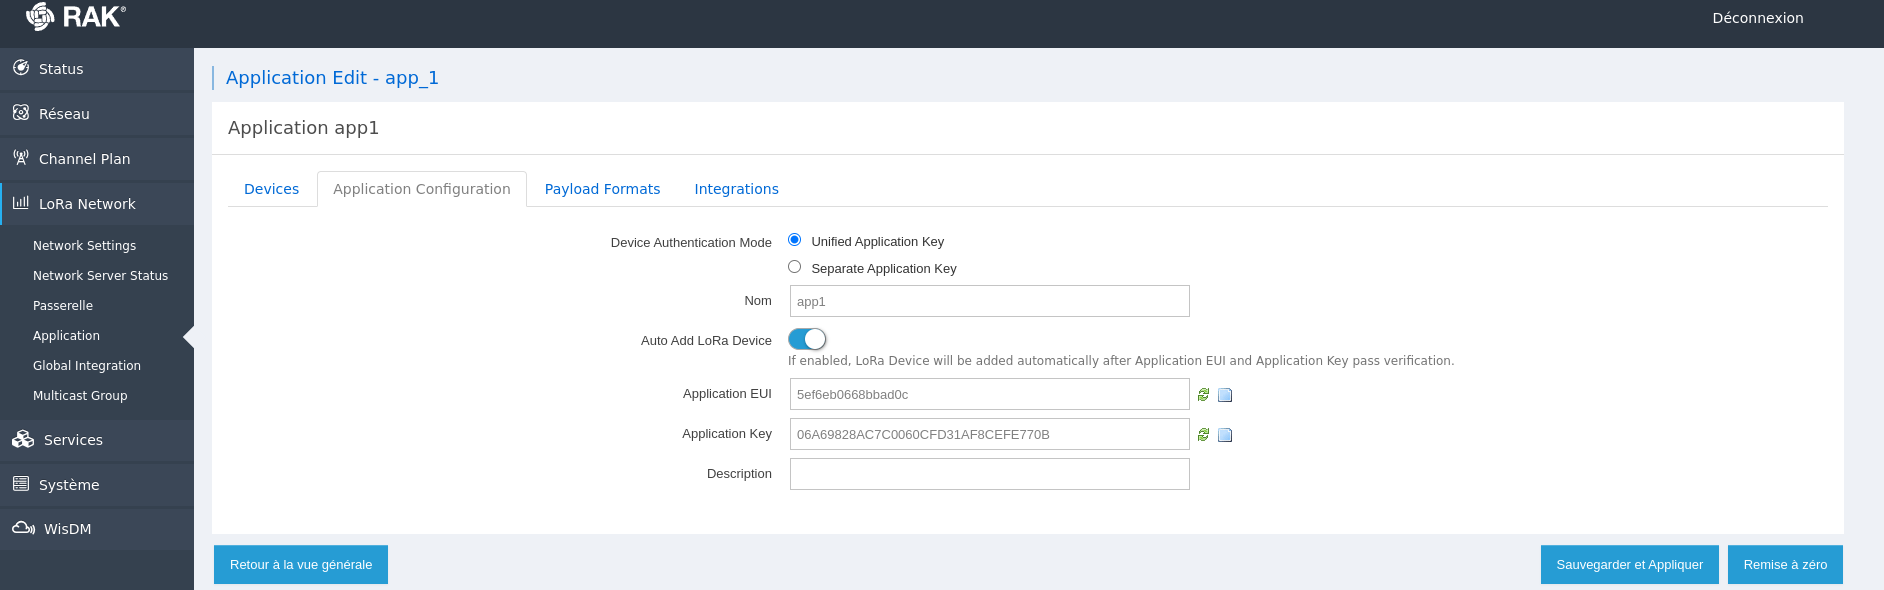
Task: Open Status page from sidebar icon
Action: (x=21, y=68)
